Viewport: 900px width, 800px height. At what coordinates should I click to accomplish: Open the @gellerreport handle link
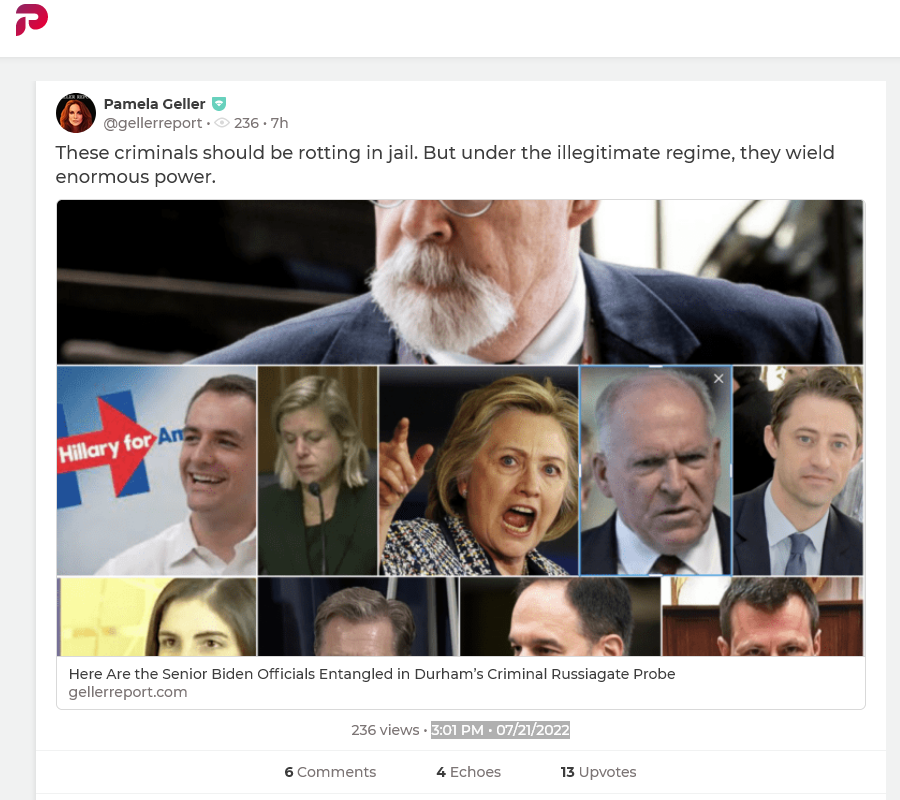(153, 123)
